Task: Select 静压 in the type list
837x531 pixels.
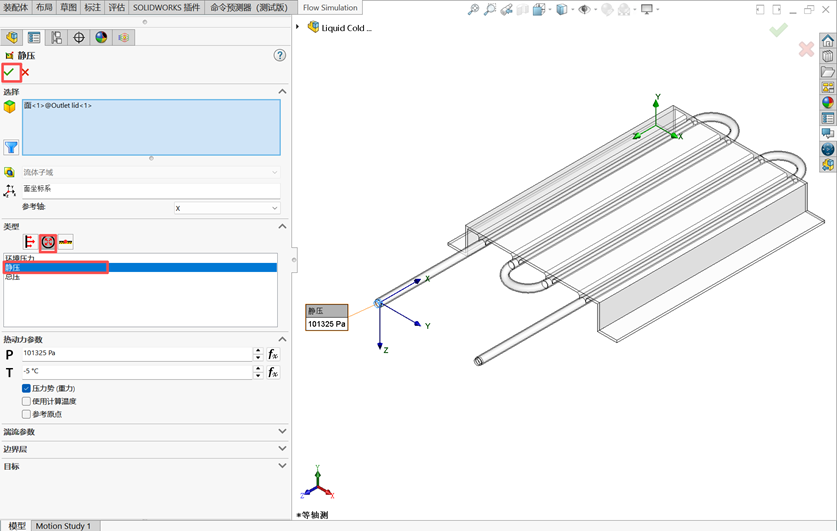Action: point(140,267)
